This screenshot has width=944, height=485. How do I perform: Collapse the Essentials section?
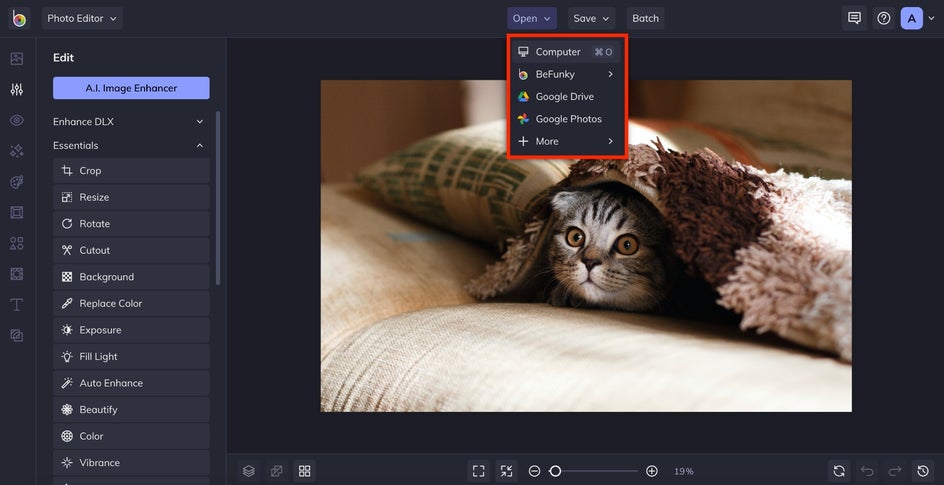[131, 146]
